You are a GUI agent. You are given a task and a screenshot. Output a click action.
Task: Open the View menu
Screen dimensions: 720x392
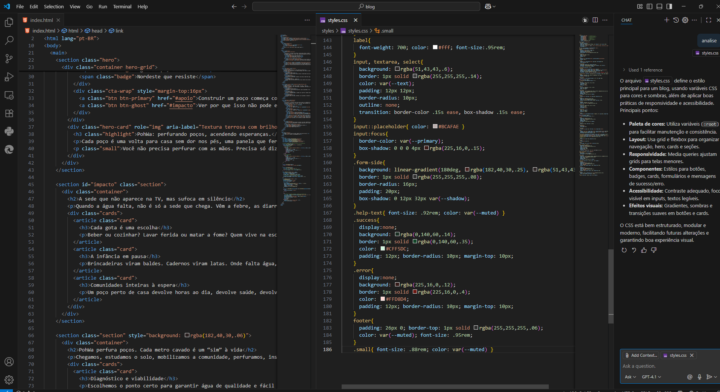coord(75,6)
